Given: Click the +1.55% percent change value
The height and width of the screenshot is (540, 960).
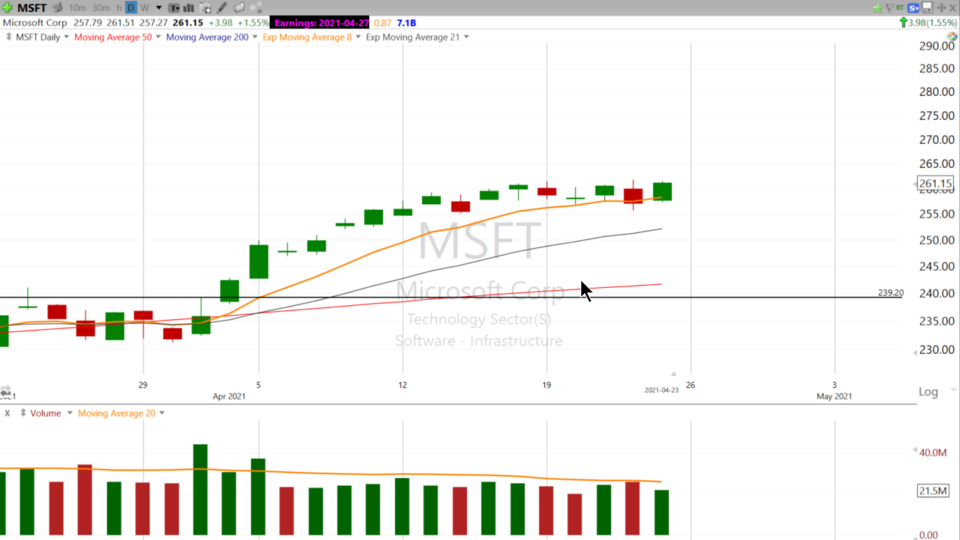Looking at the screenshot, I should 252,23.
